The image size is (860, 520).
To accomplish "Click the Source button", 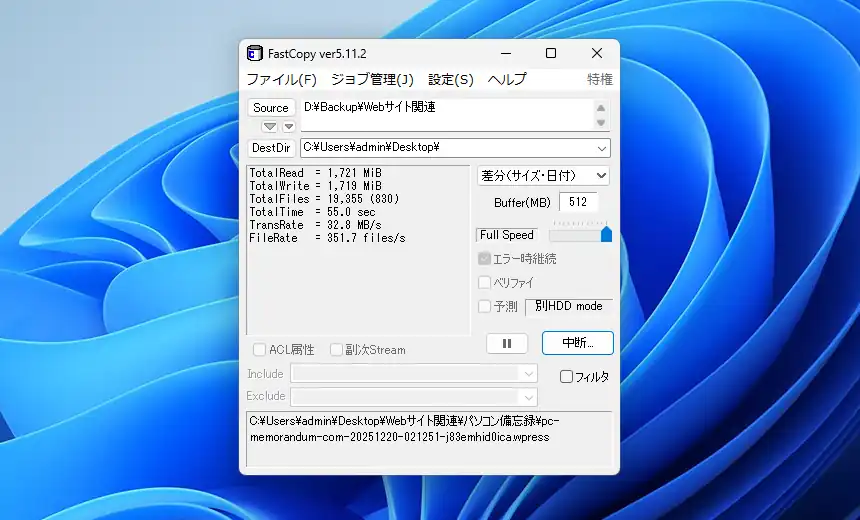I will pyautogui.click(x=271, y=108).
